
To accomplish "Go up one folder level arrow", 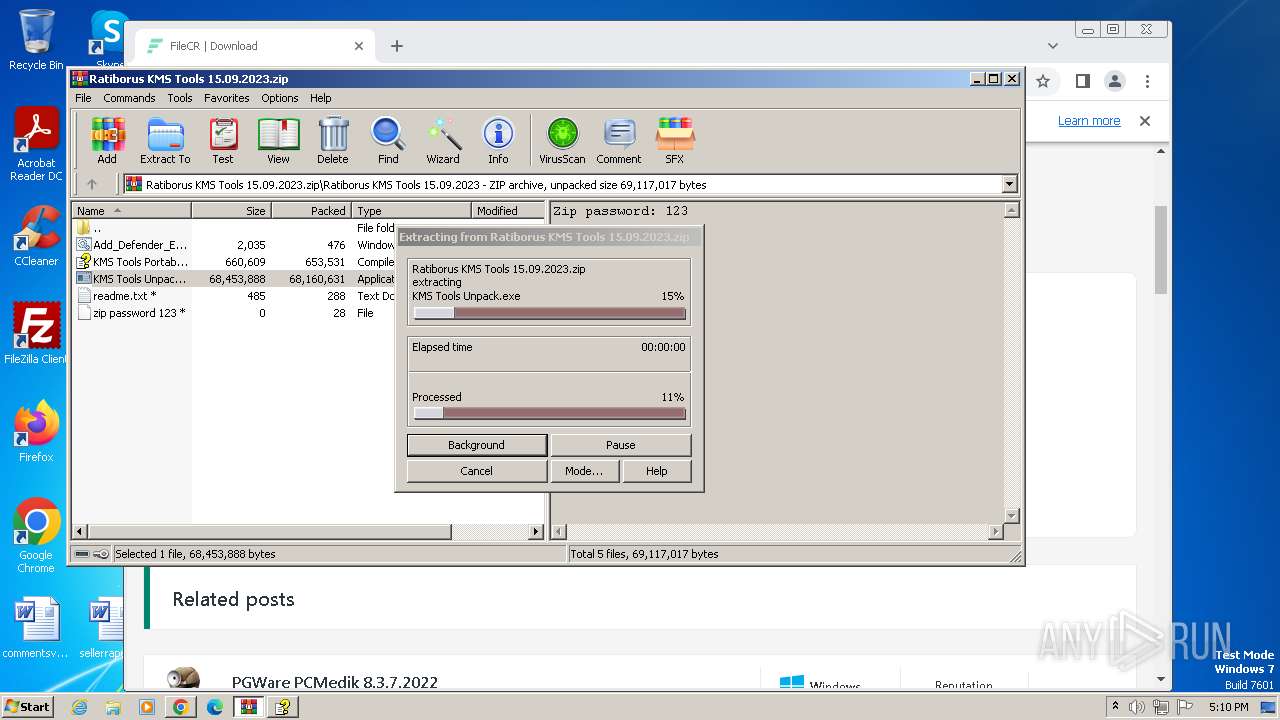I will 92,184.
